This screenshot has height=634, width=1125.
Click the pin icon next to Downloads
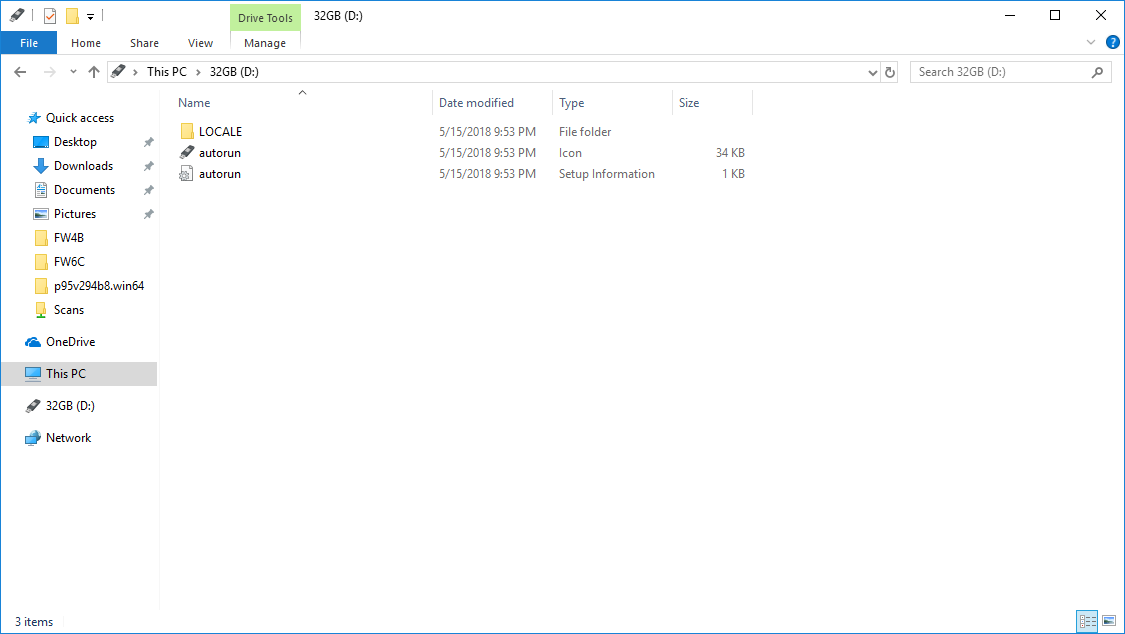(149, 166)
